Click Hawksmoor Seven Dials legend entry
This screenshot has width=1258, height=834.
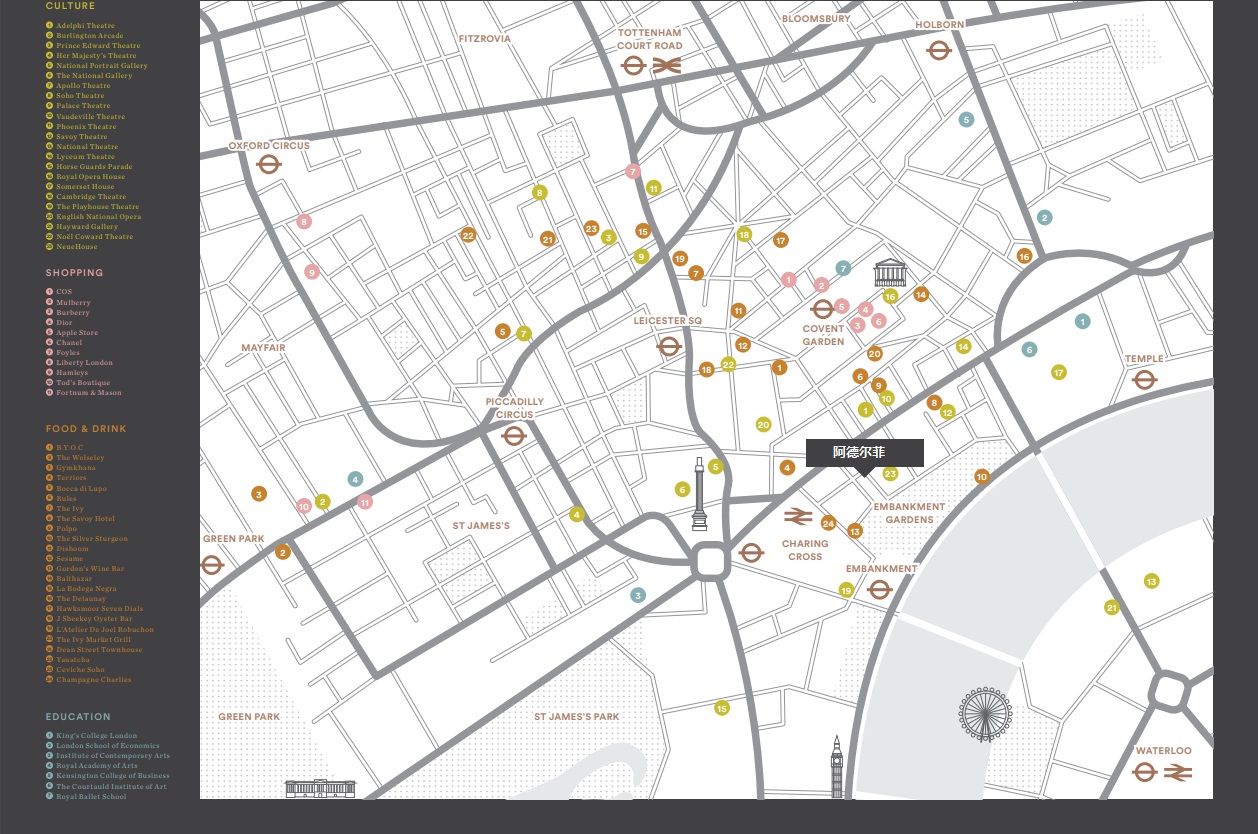[99, 609]
